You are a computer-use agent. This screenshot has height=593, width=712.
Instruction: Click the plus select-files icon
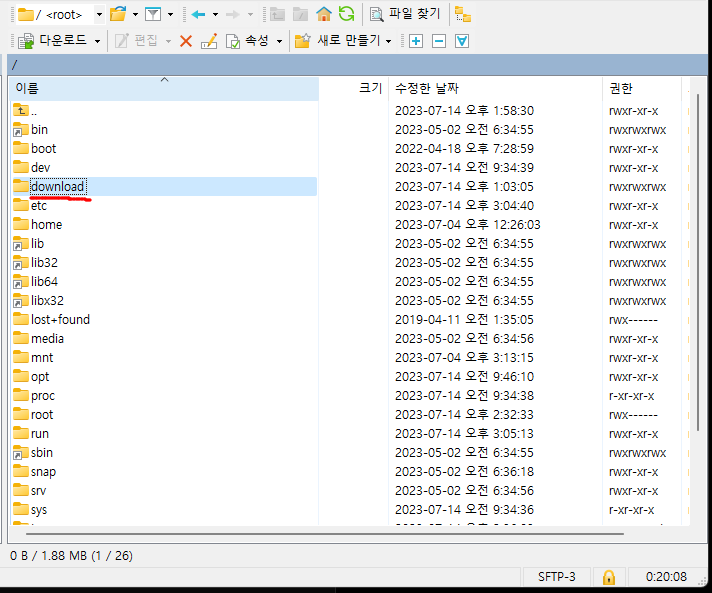point(416,41)
